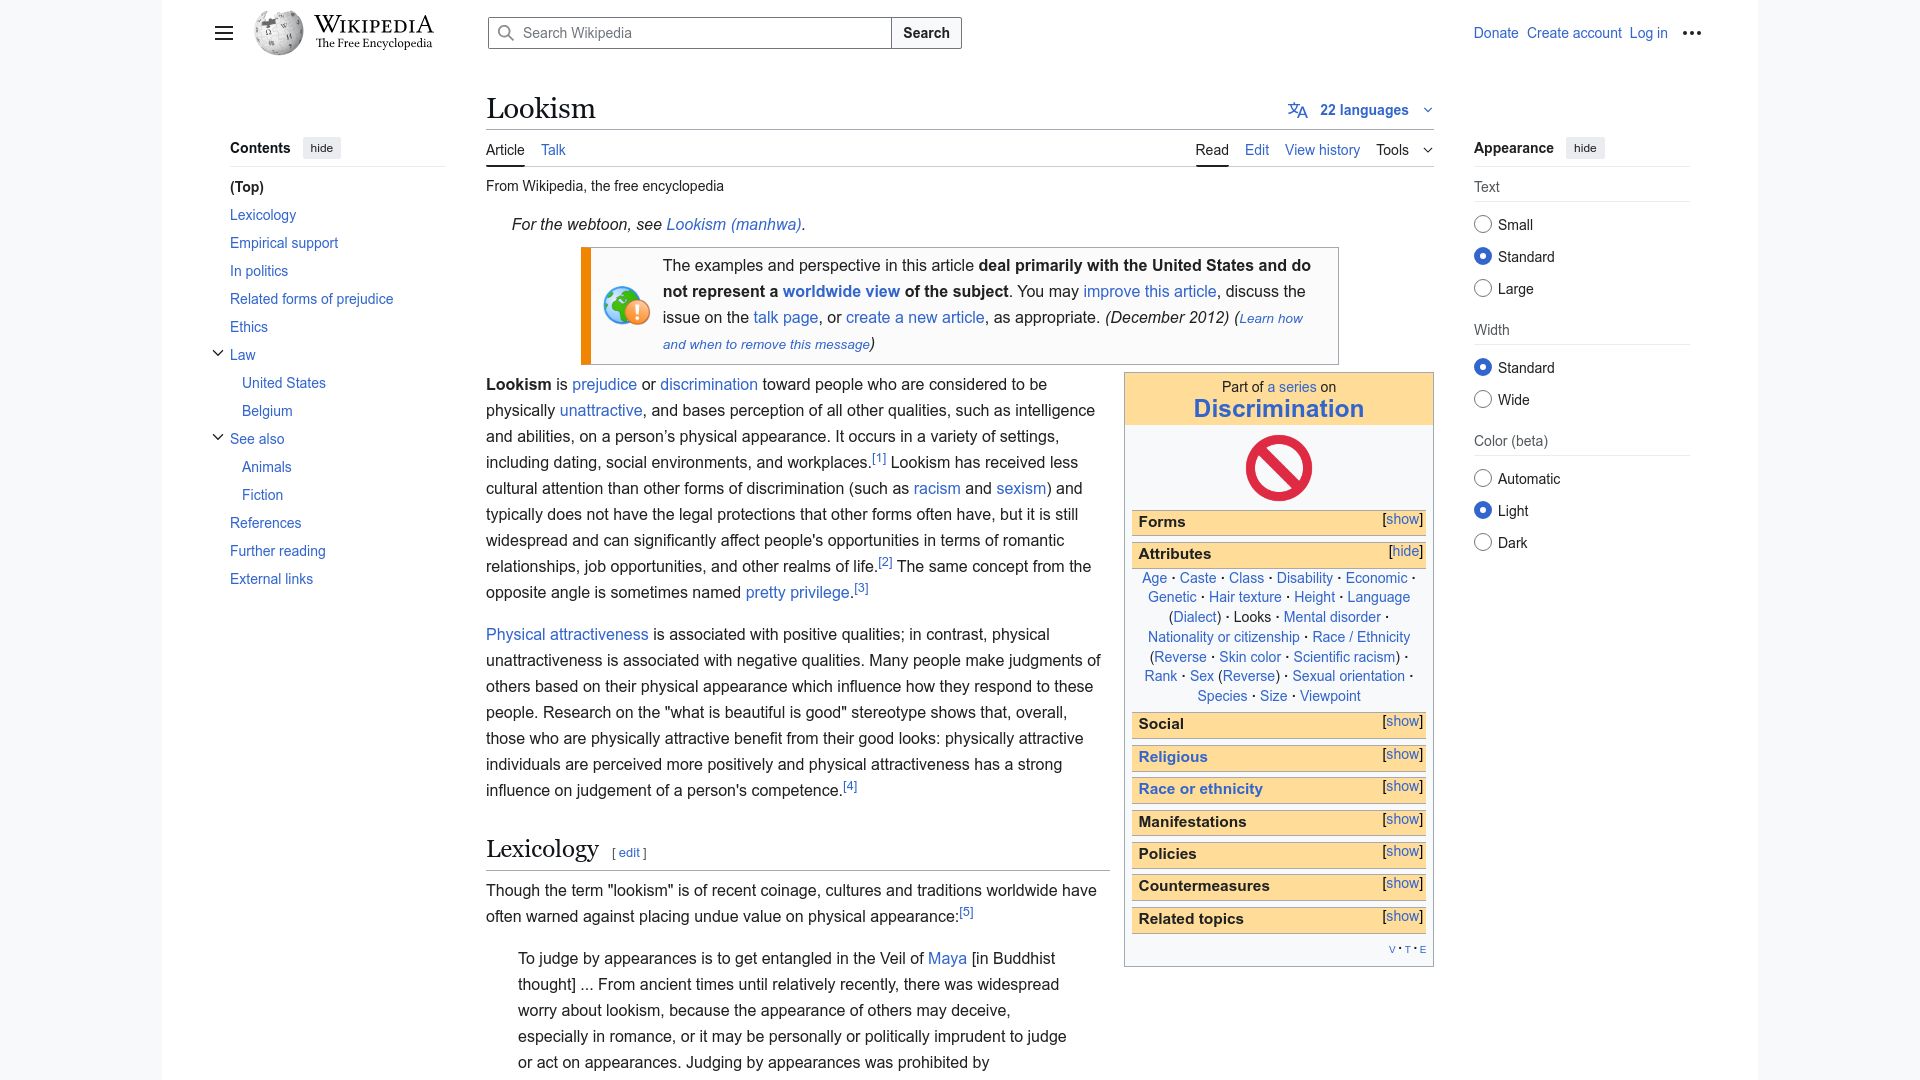Open the Lookism (manhwa) link
The image size is (1920, 1080).
click(734, 225)
